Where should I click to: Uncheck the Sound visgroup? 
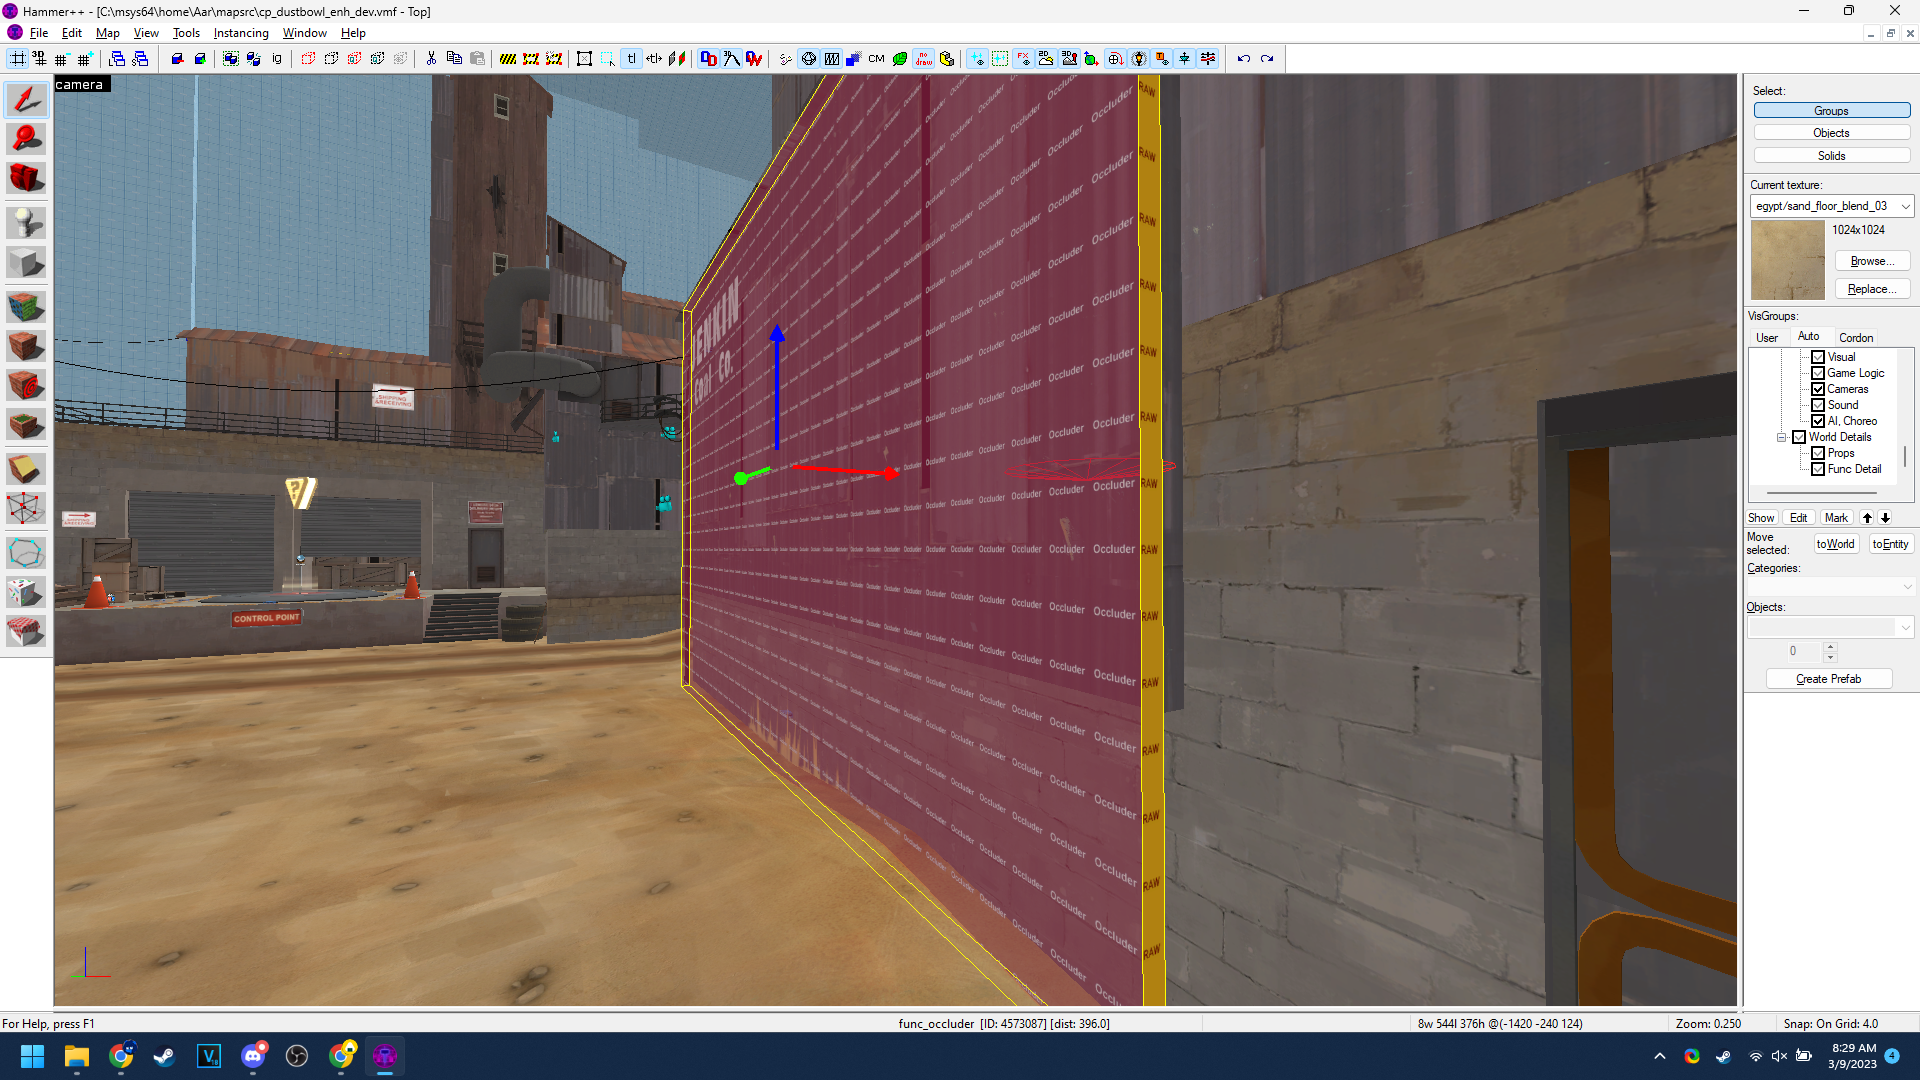click(x=1818, y=404)
